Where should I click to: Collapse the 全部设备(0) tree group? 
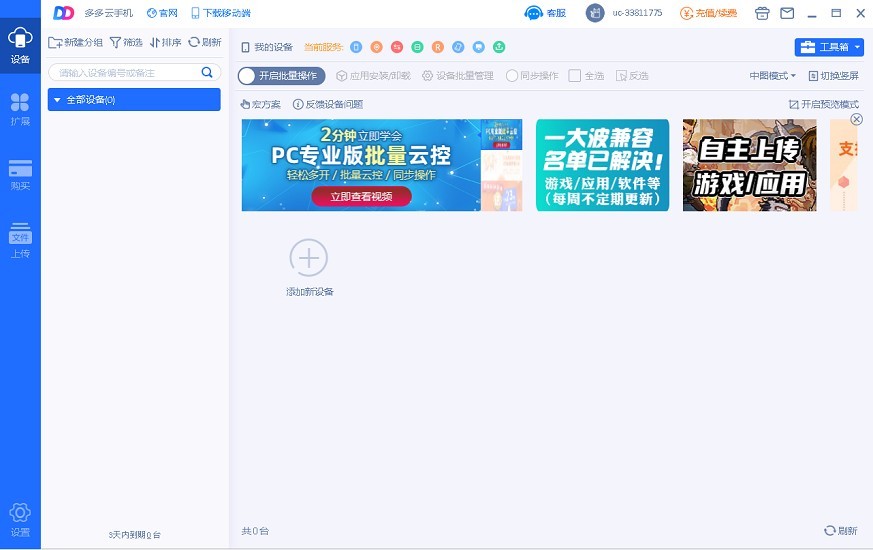point(57,100)
